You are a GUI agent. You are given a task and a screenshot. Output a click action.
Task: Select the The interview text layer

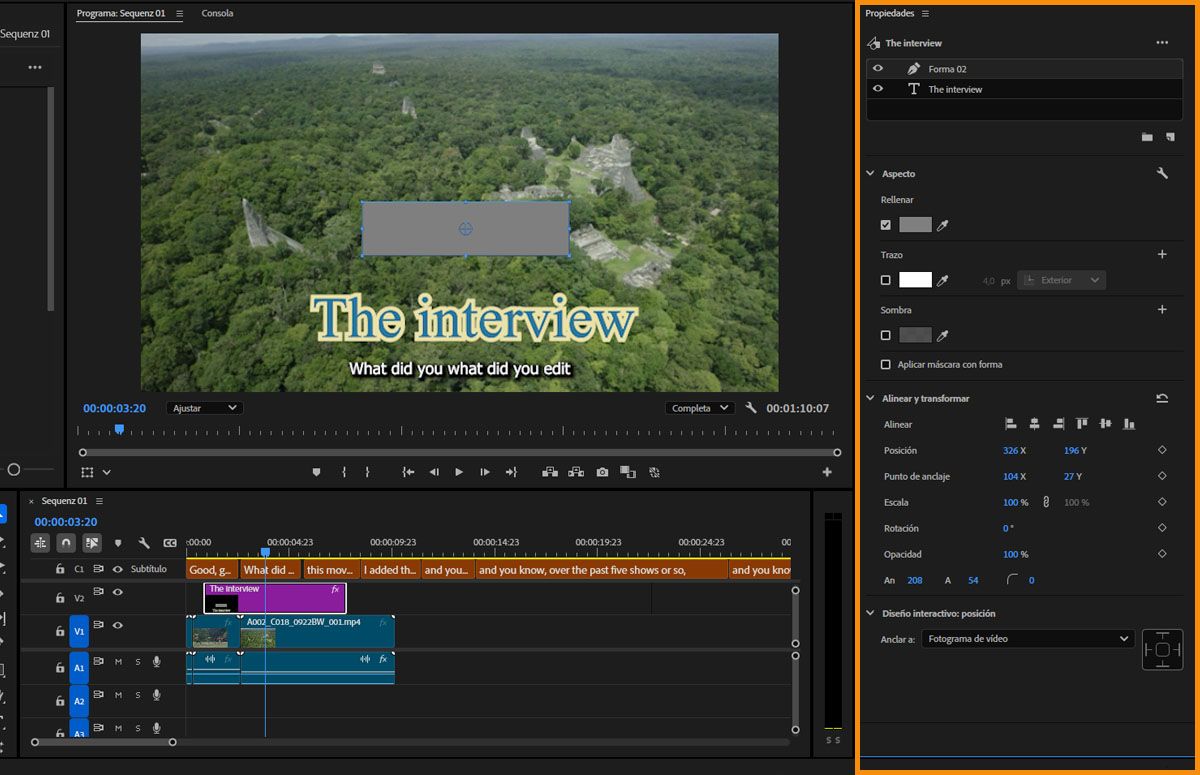(955, 89)
